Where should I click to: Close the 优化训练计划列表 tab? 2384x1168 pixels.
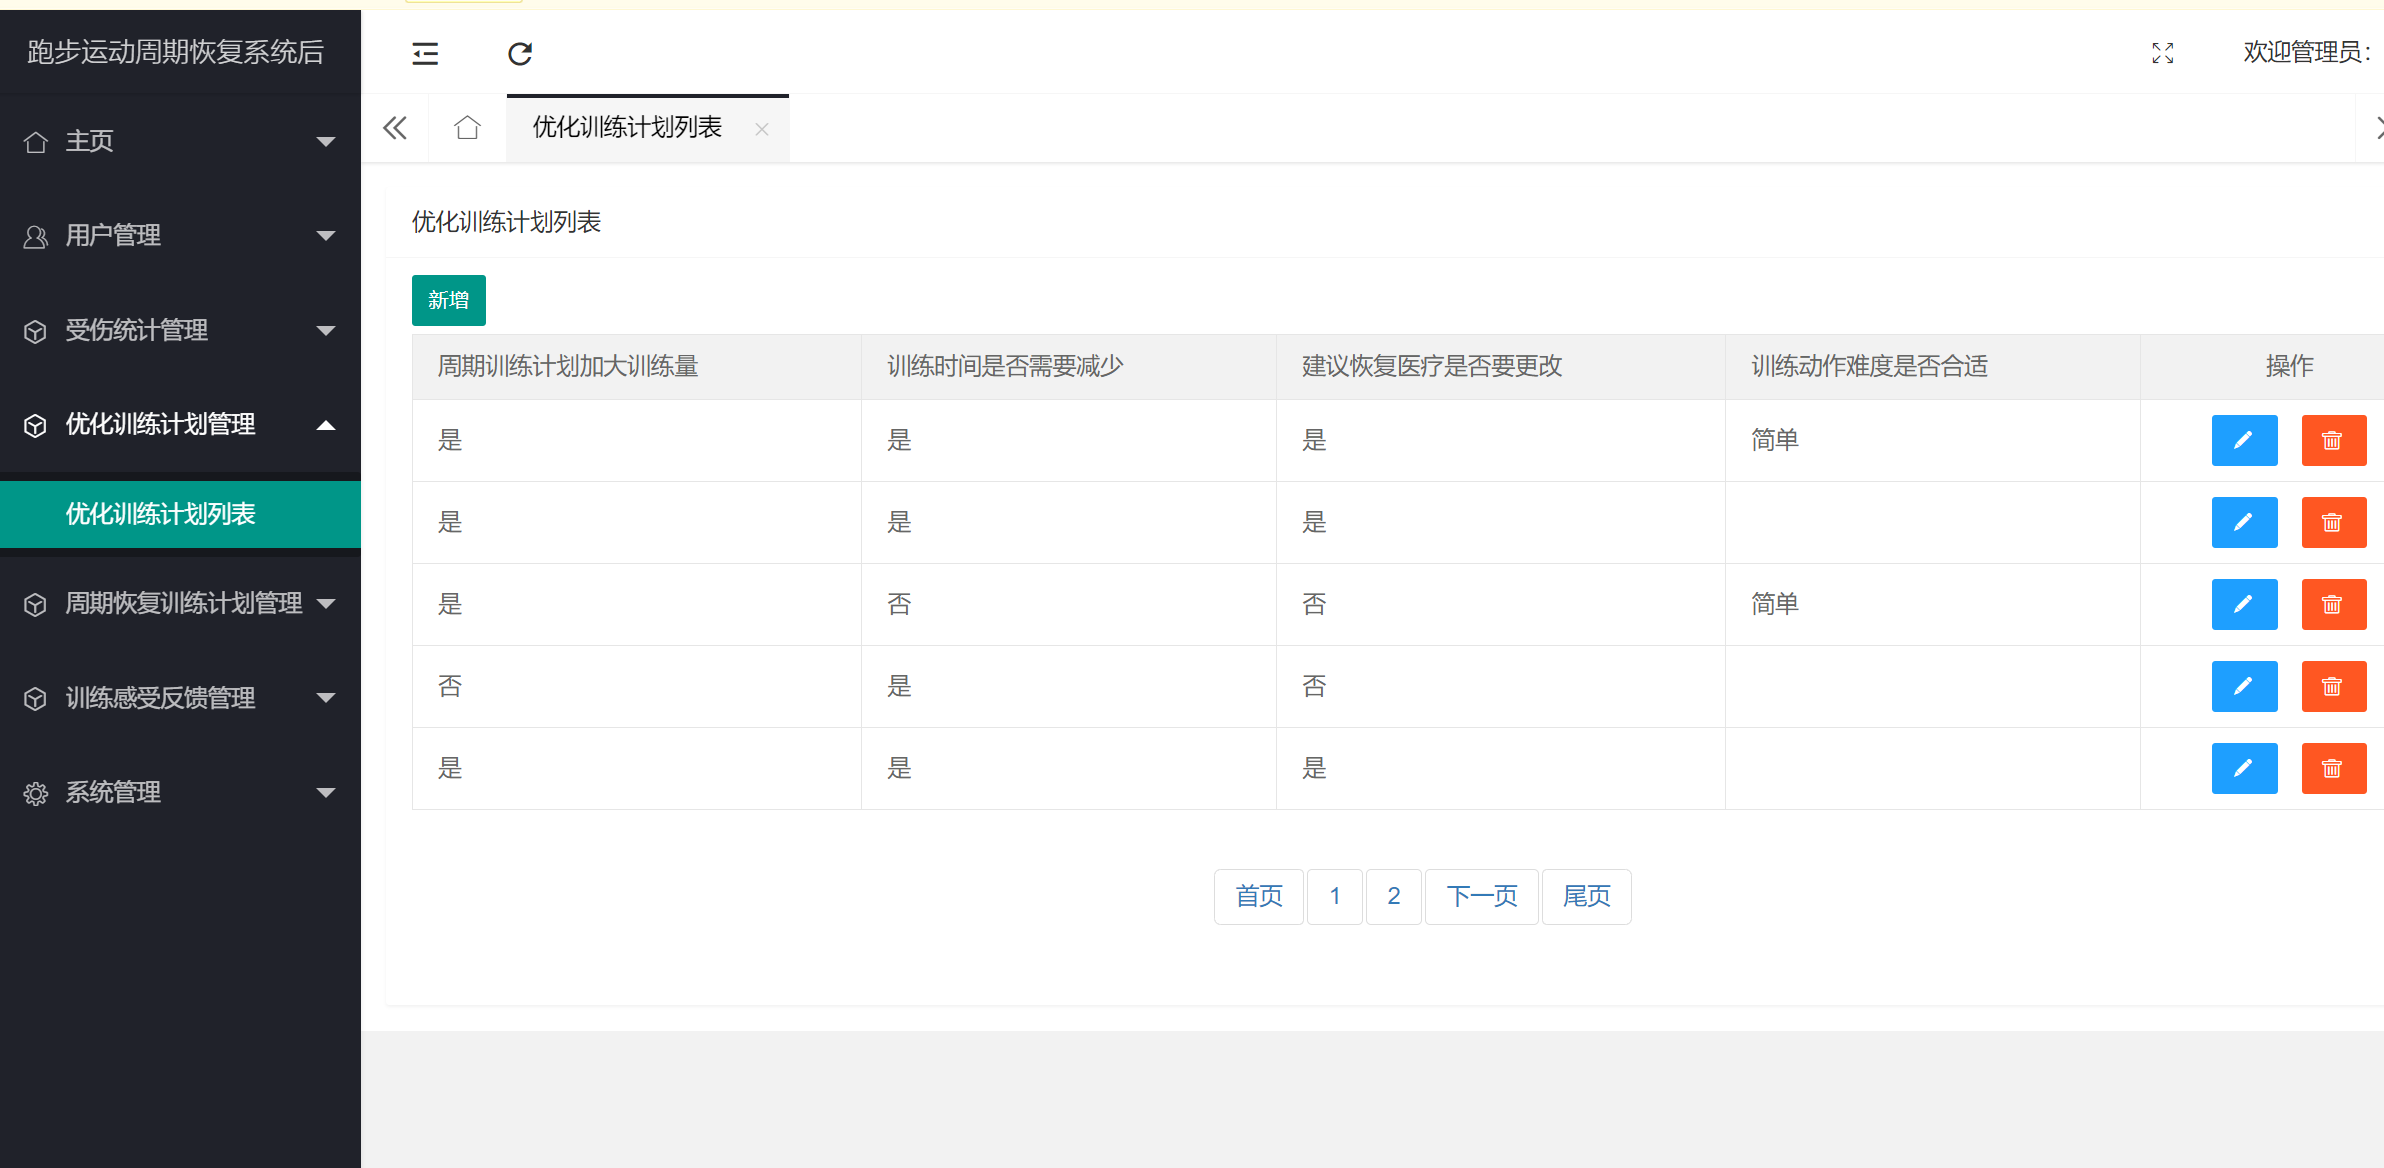point(762,129)
